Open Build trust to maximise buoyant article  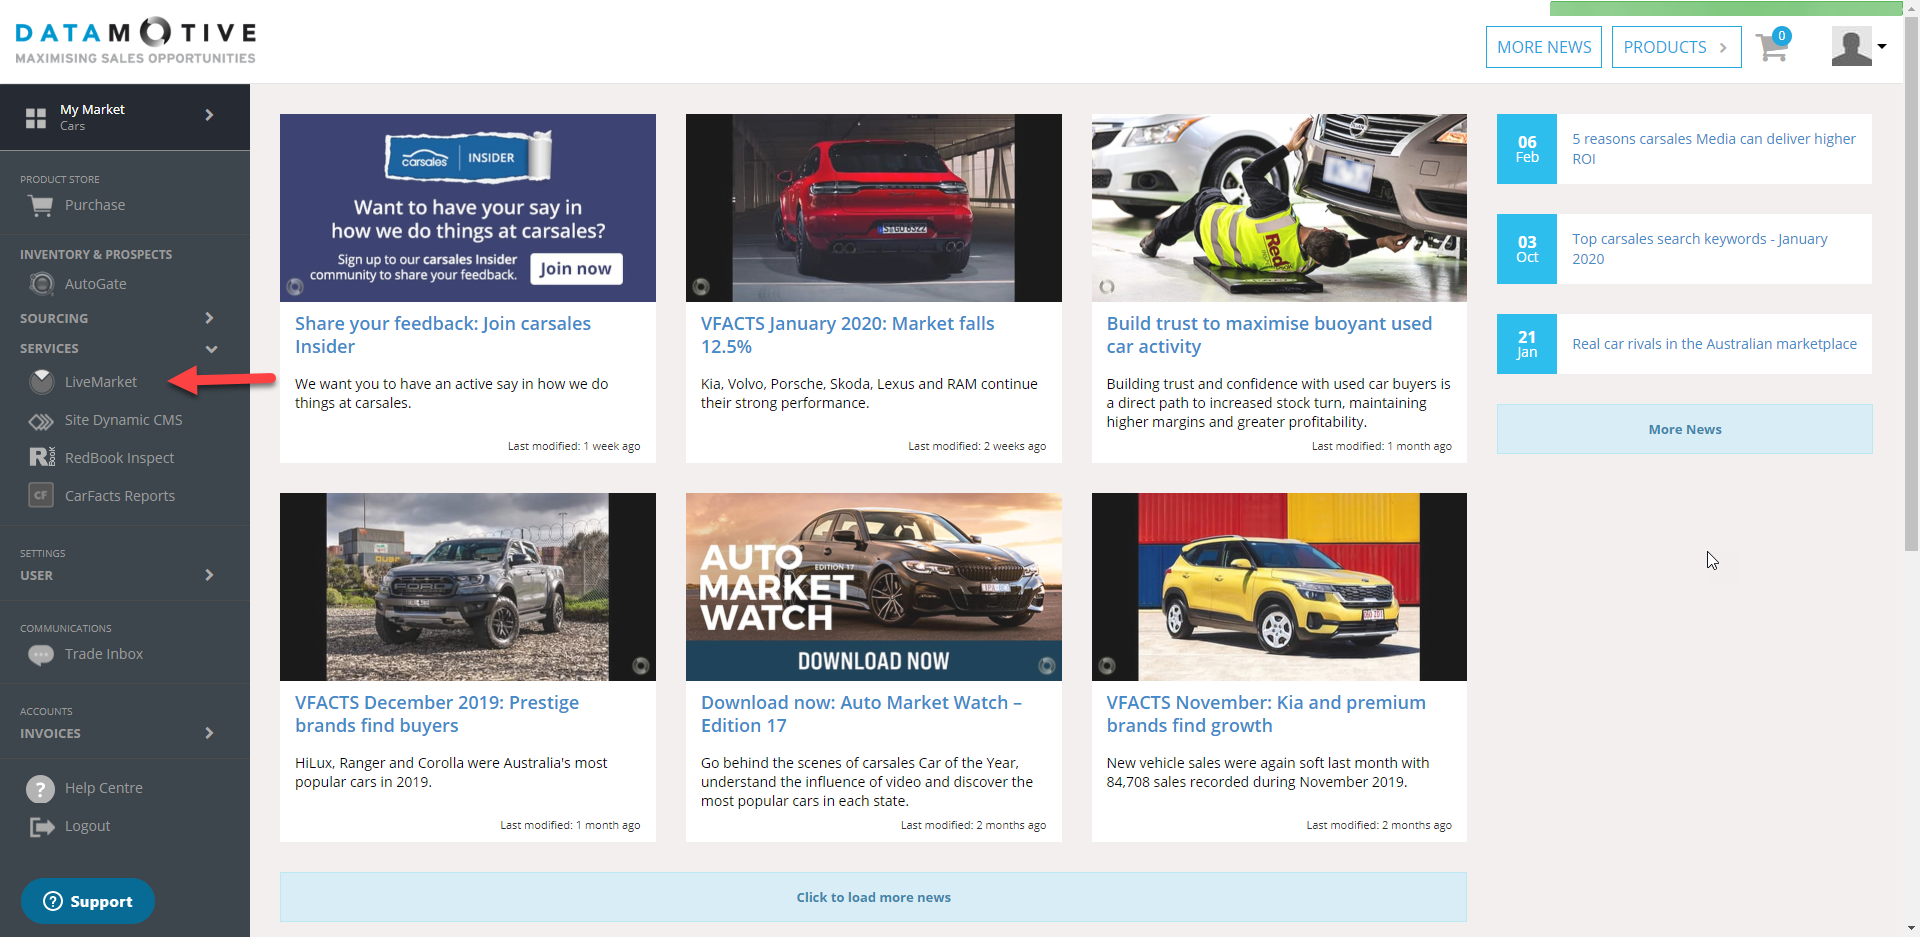[1269, 335]
